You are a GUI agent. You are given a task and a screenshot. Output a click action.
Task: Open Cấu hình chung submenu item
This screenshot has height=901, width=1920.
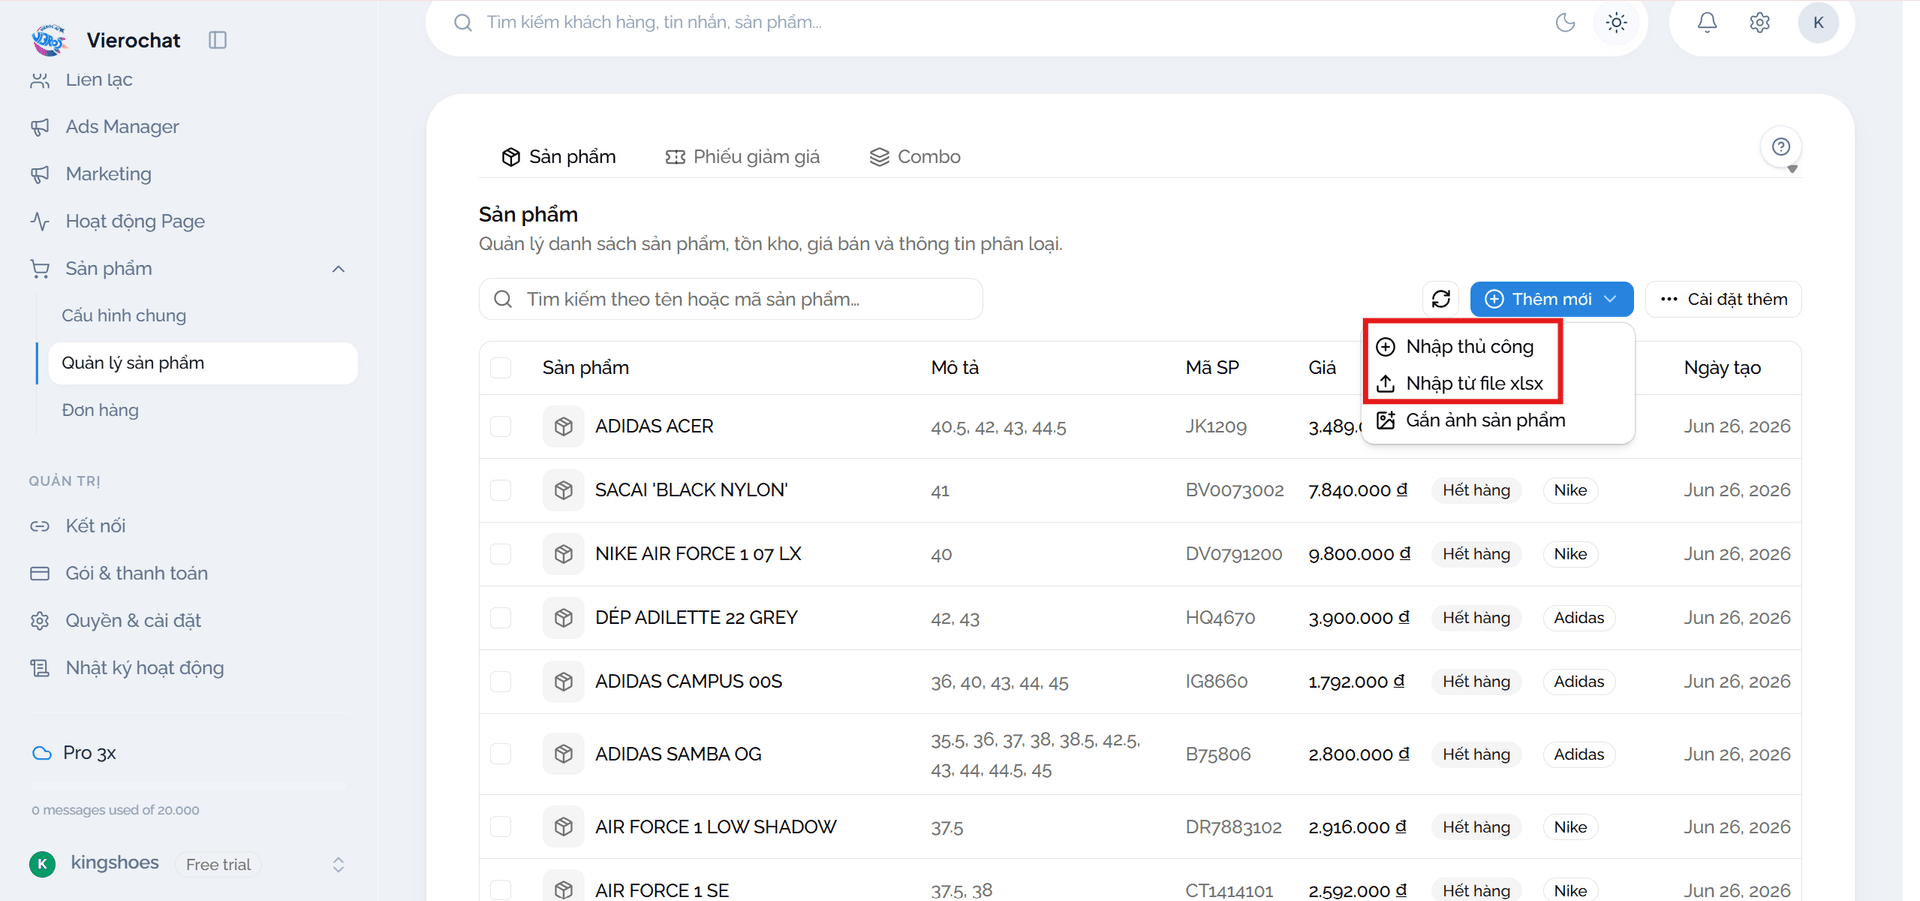tap(124, 316)
